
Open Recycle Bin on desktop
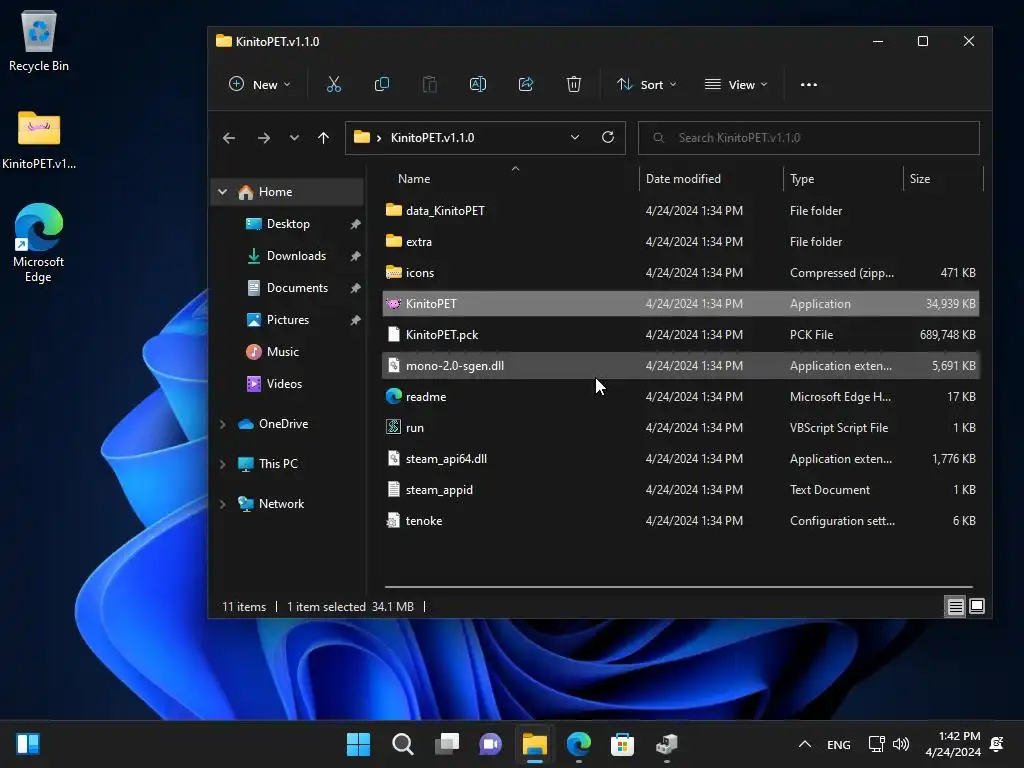39,42
